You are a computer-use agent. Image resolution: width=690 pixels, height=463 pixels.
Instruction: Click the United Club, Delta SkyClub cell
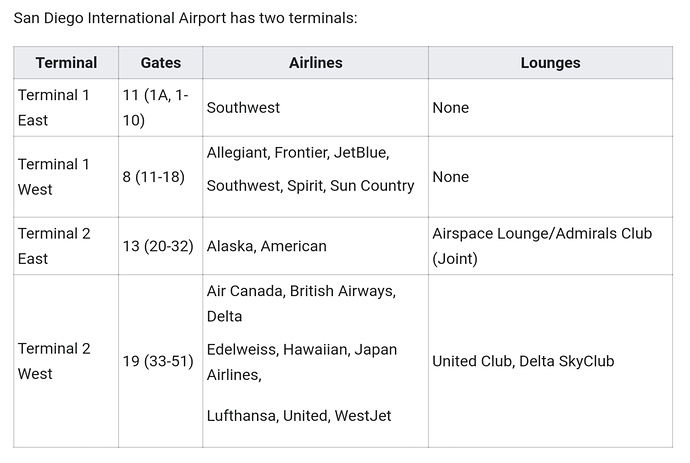click(551, 361)
